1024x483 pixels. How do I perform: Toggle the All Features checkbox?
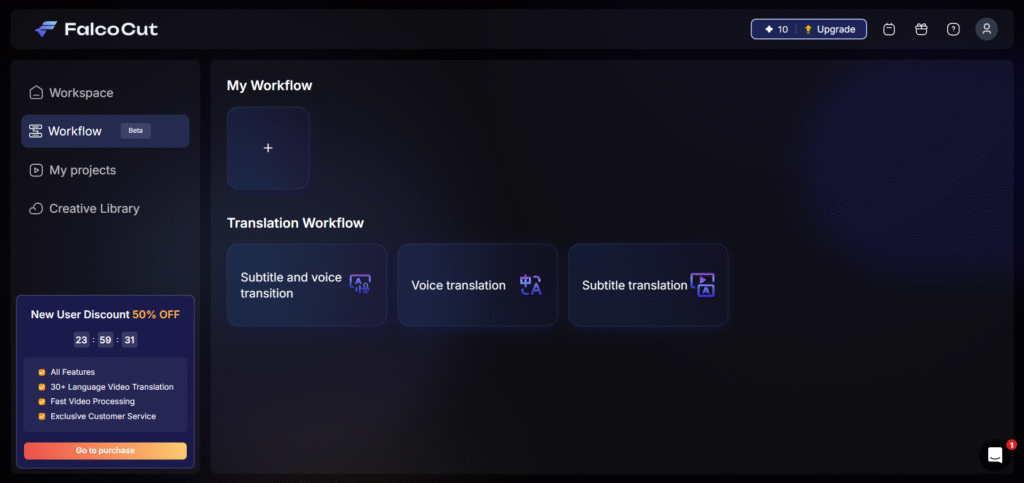[x=42, y=373]
